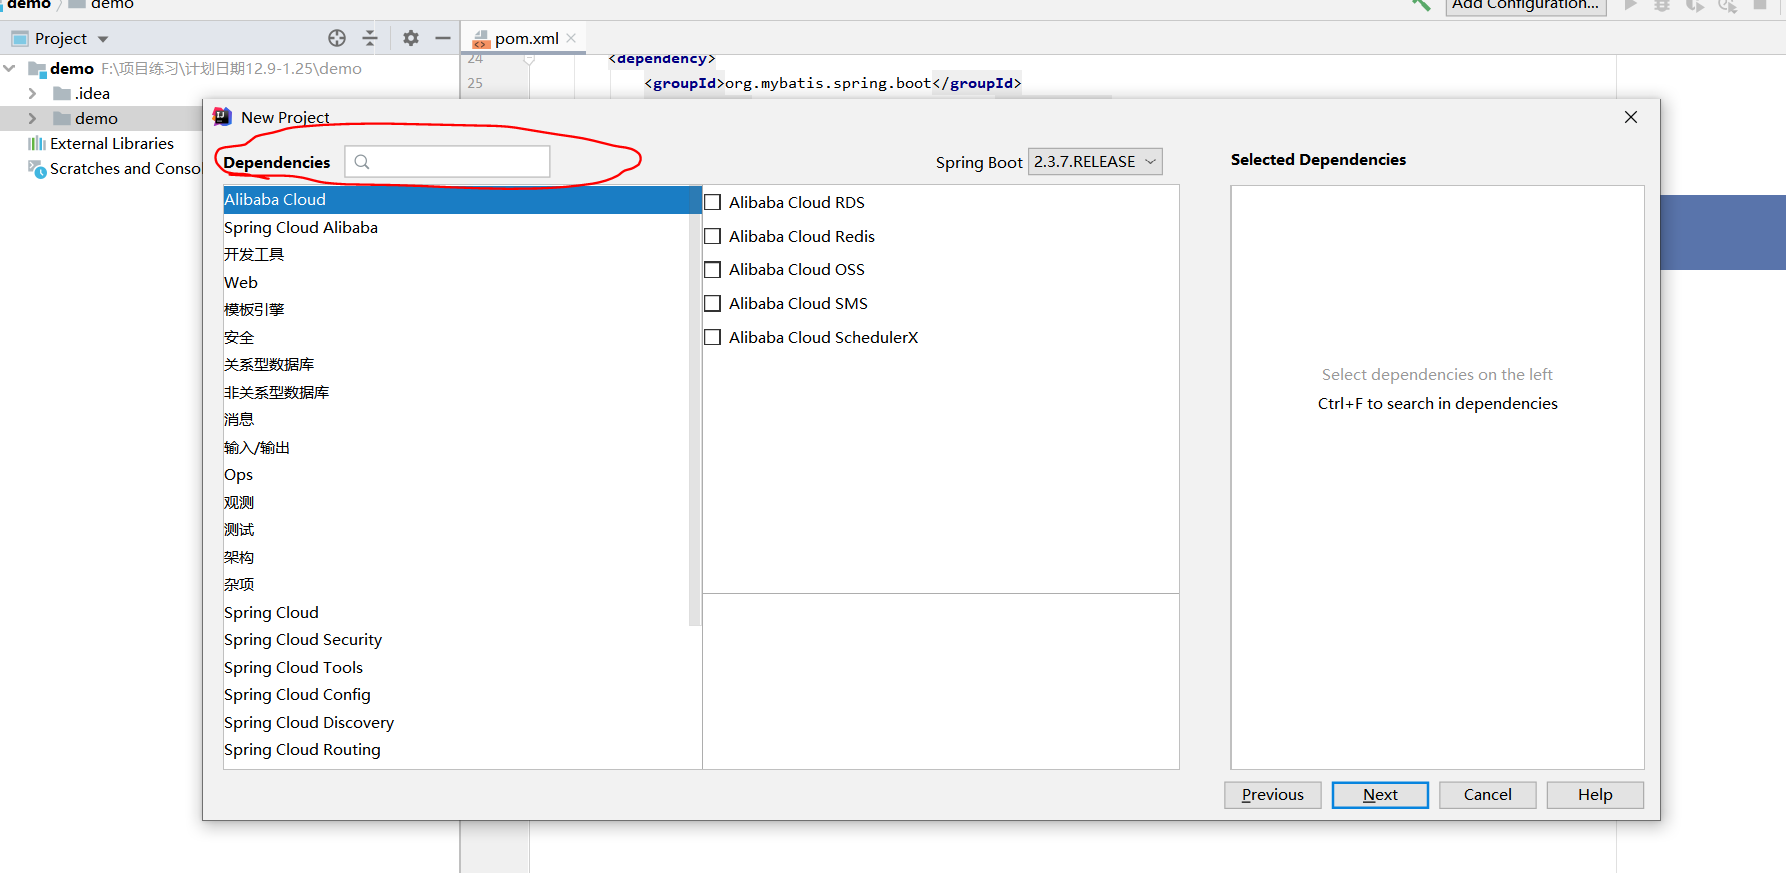Select 测试 category
The image size is (1786, 873).
456,530
